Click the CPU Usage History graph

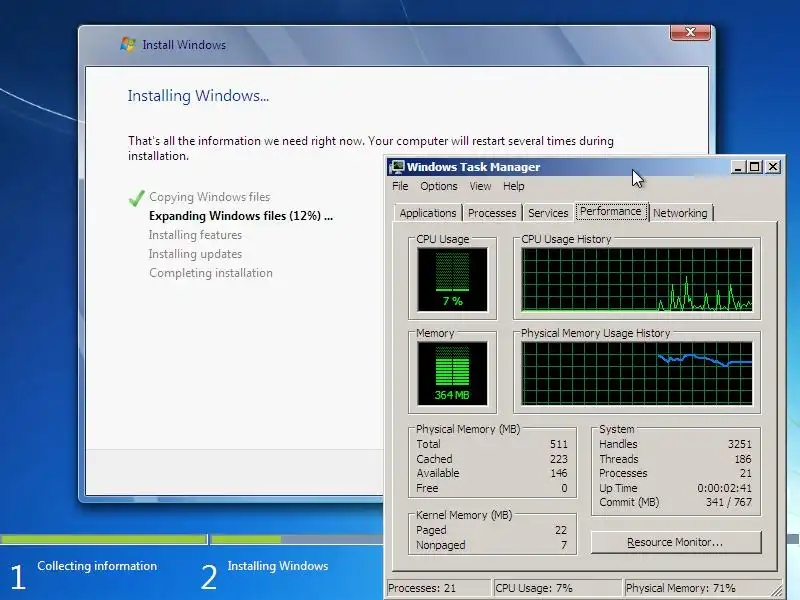pyautogui.click(x=637, y=280)
